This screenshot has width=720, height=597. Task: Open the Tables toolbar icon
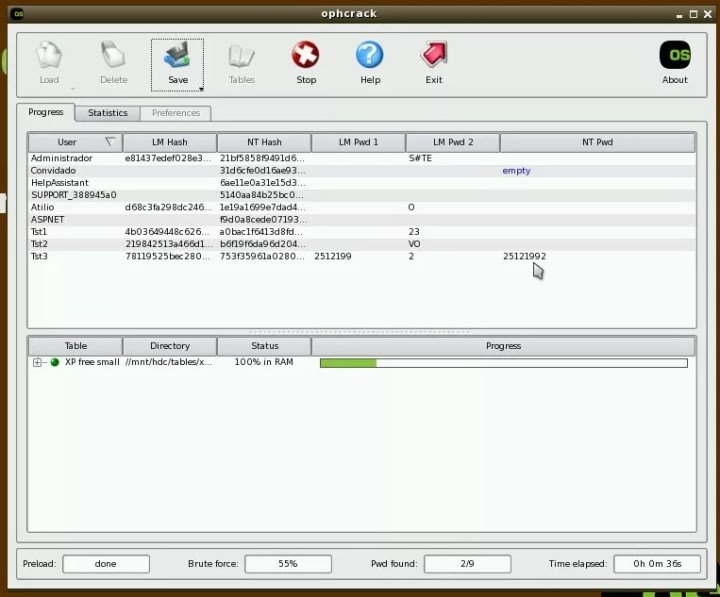pos(242,56)
